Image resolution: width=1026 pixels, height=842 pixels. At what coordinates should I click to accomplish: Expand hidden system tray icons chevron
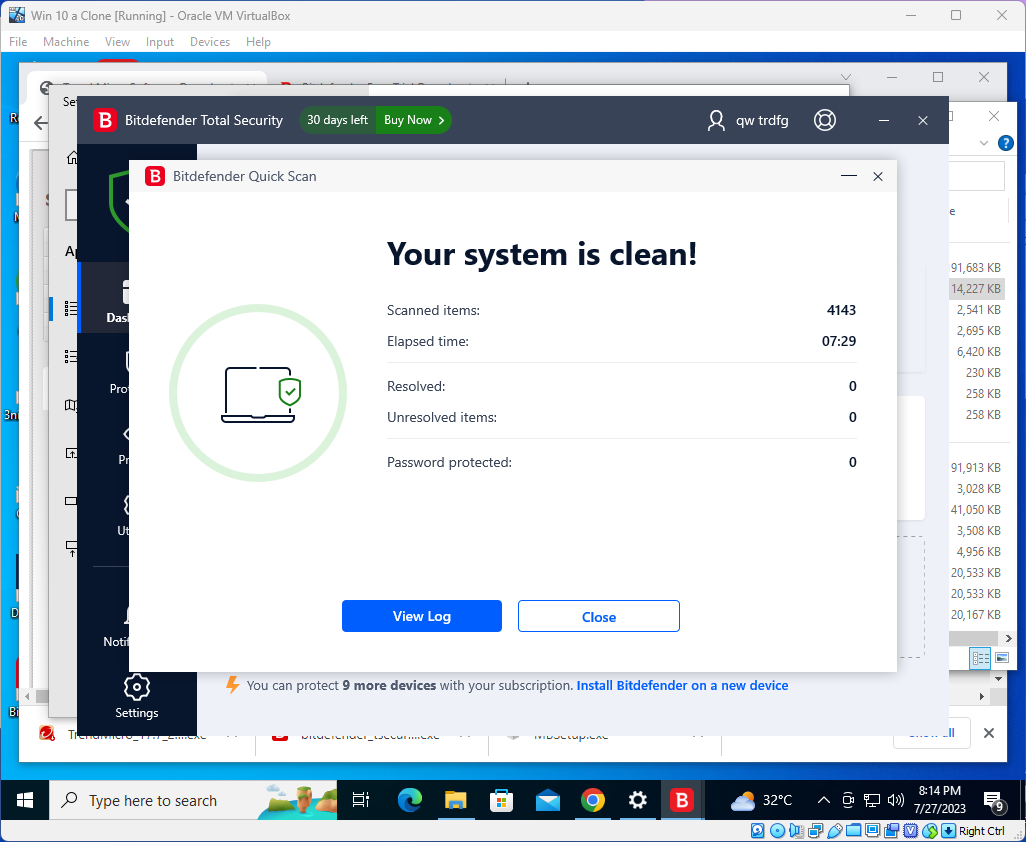pos(824,800)
